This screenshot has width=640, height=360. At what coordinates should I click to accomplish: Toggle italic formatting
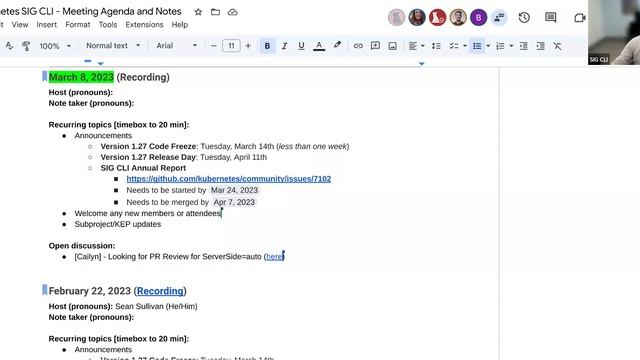pos(284,46)
